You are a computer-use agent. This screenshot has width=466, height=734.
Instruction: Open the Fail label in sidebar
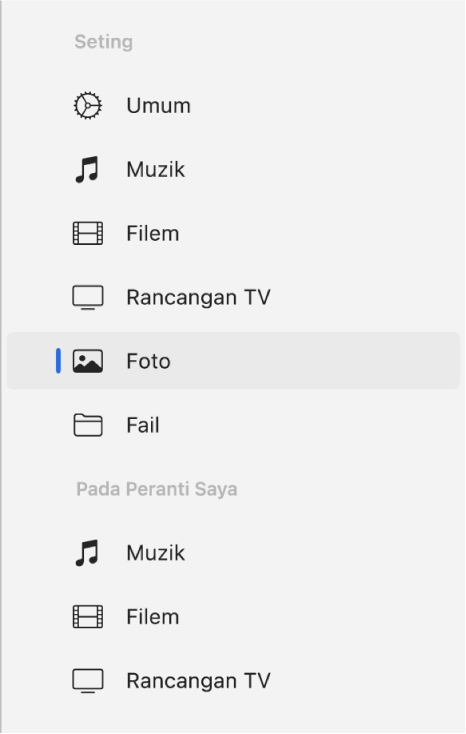(x=143, y=425)
